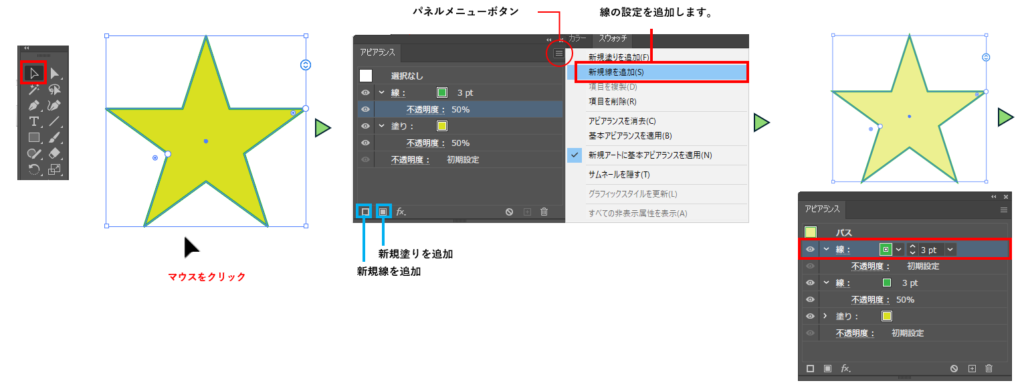Screen dimensions: 1024x389
Task: Select the Rectangle shape tool
Action: coord(33,138)
